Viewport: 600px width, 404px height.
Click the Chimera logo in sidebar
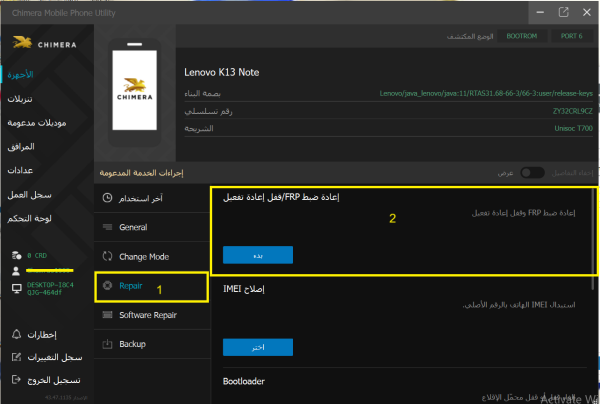(x=44, y=42)
